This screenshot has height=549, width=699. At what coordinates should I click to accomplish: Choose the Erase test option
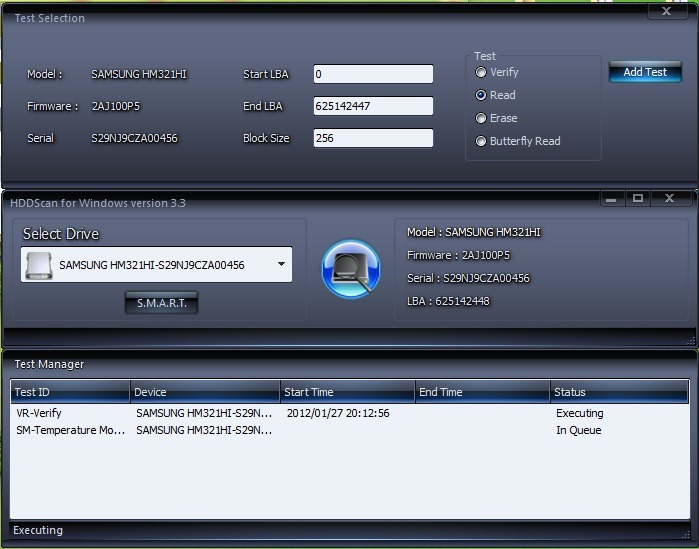(x=481, y=118)
